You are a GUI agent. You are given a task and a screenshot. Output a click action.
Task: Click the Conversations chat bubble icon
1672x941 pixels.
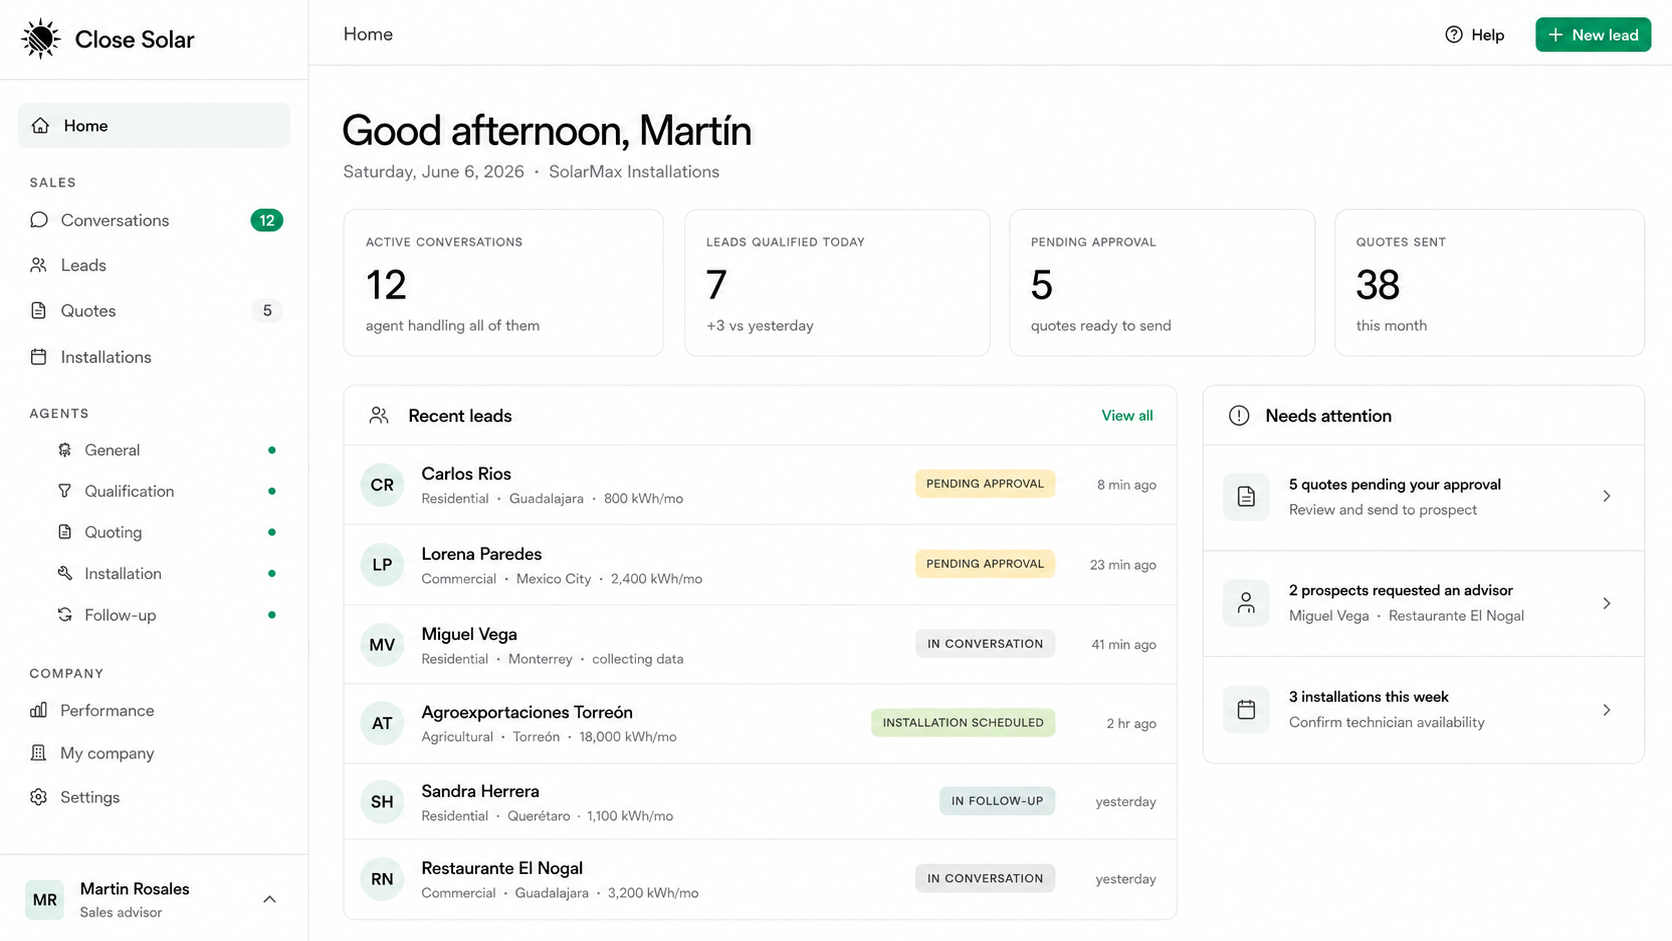39,220
